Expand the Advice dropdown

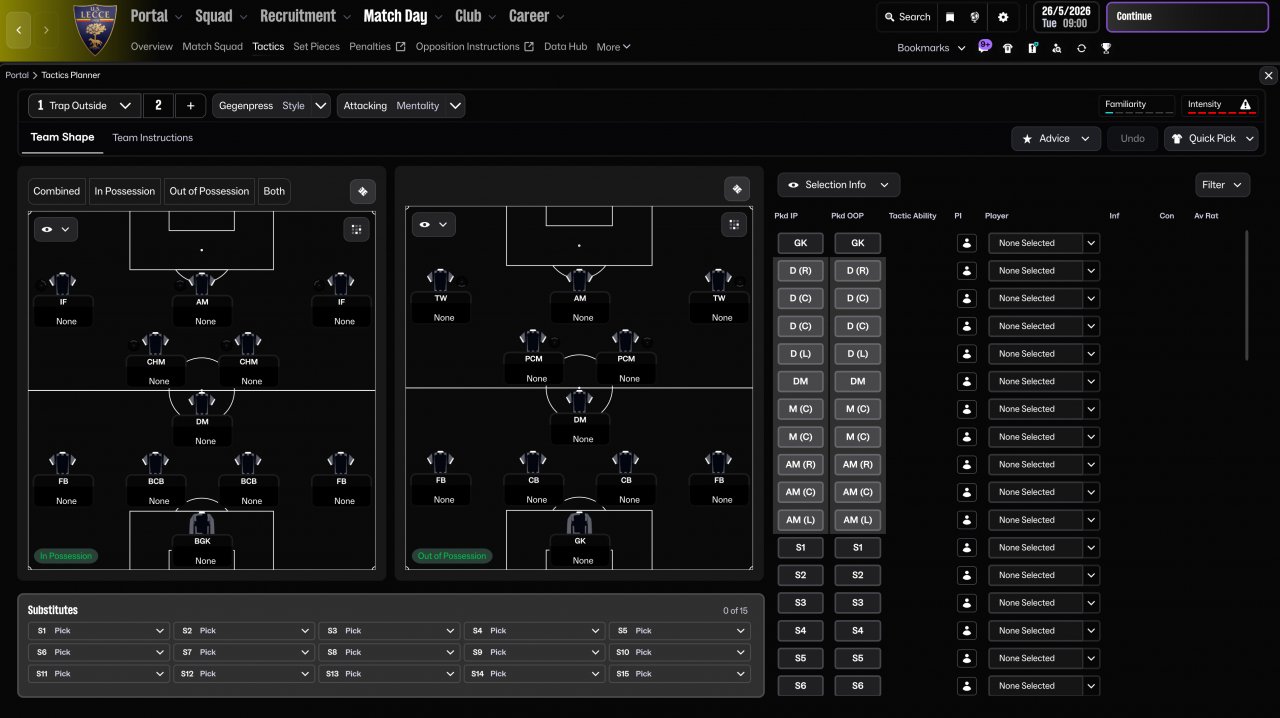(x=1055, y=139)
